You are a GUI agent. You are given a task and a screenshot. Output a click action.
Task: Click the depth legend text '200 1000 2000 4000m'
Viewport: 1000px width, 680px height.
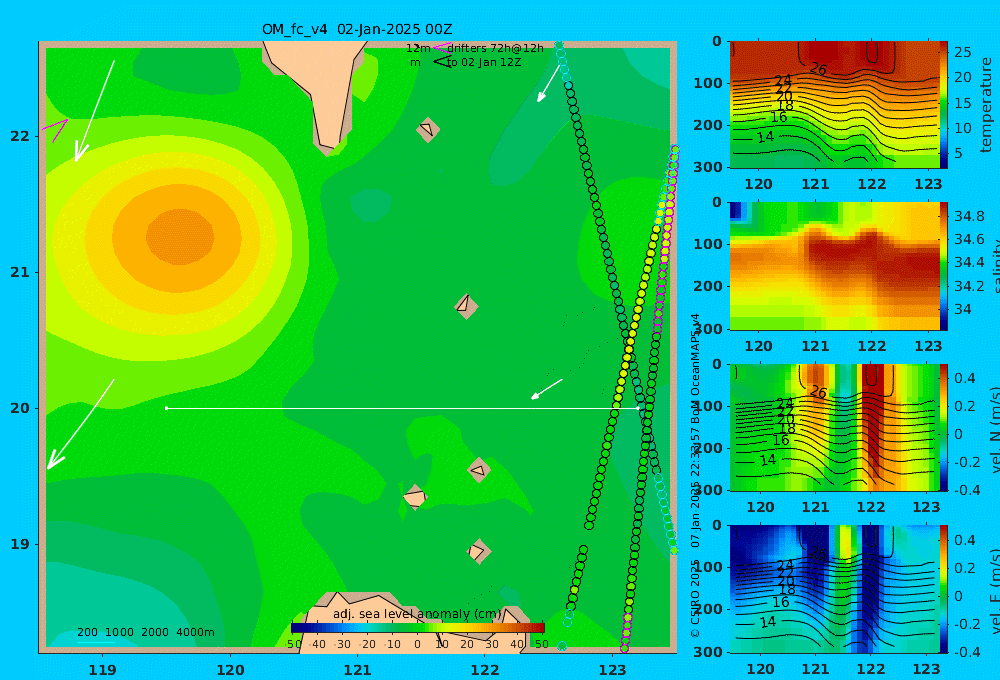[145, 632]
